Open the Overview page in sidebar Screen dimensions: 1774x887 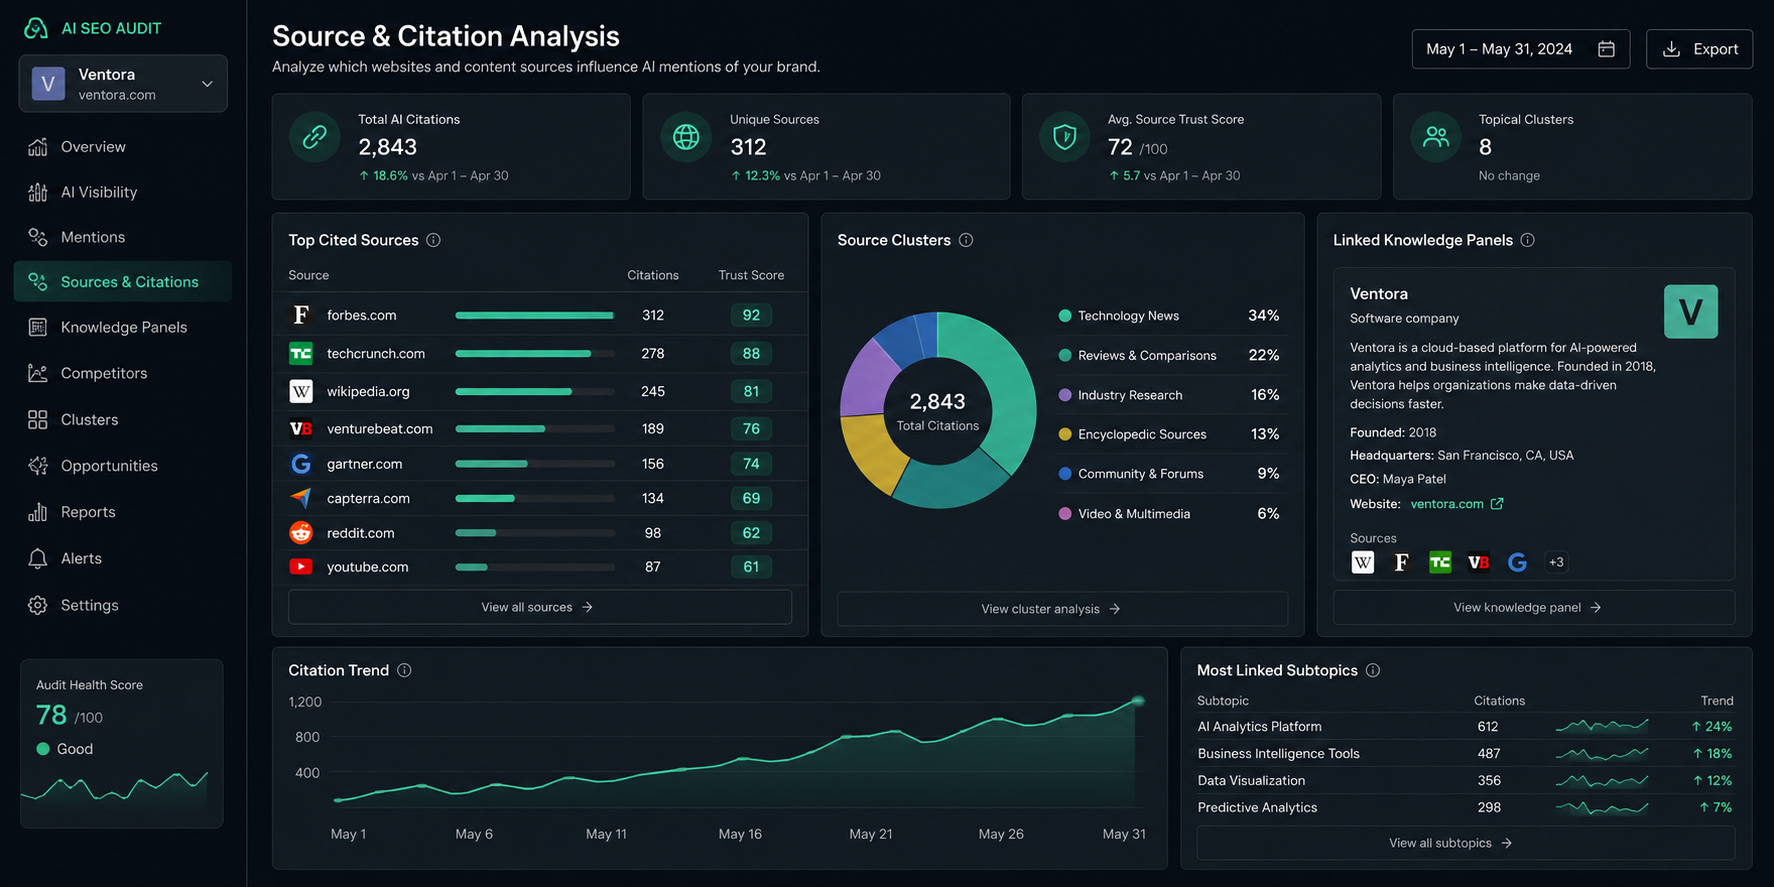122,147
